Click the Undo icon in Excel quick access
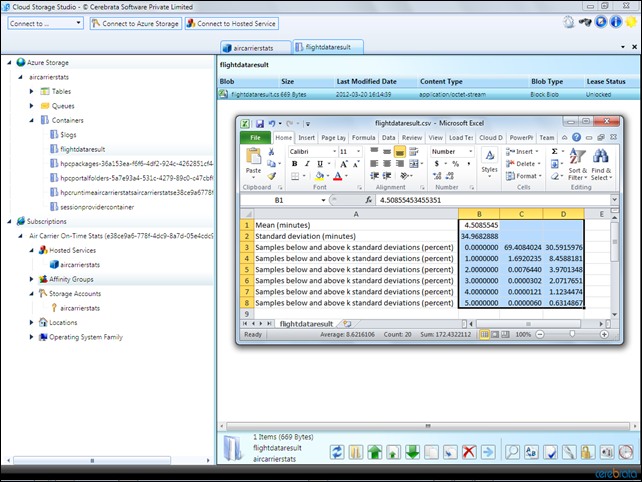The height and width of the screenshot is (482, 642). click(x=272, y=123)
